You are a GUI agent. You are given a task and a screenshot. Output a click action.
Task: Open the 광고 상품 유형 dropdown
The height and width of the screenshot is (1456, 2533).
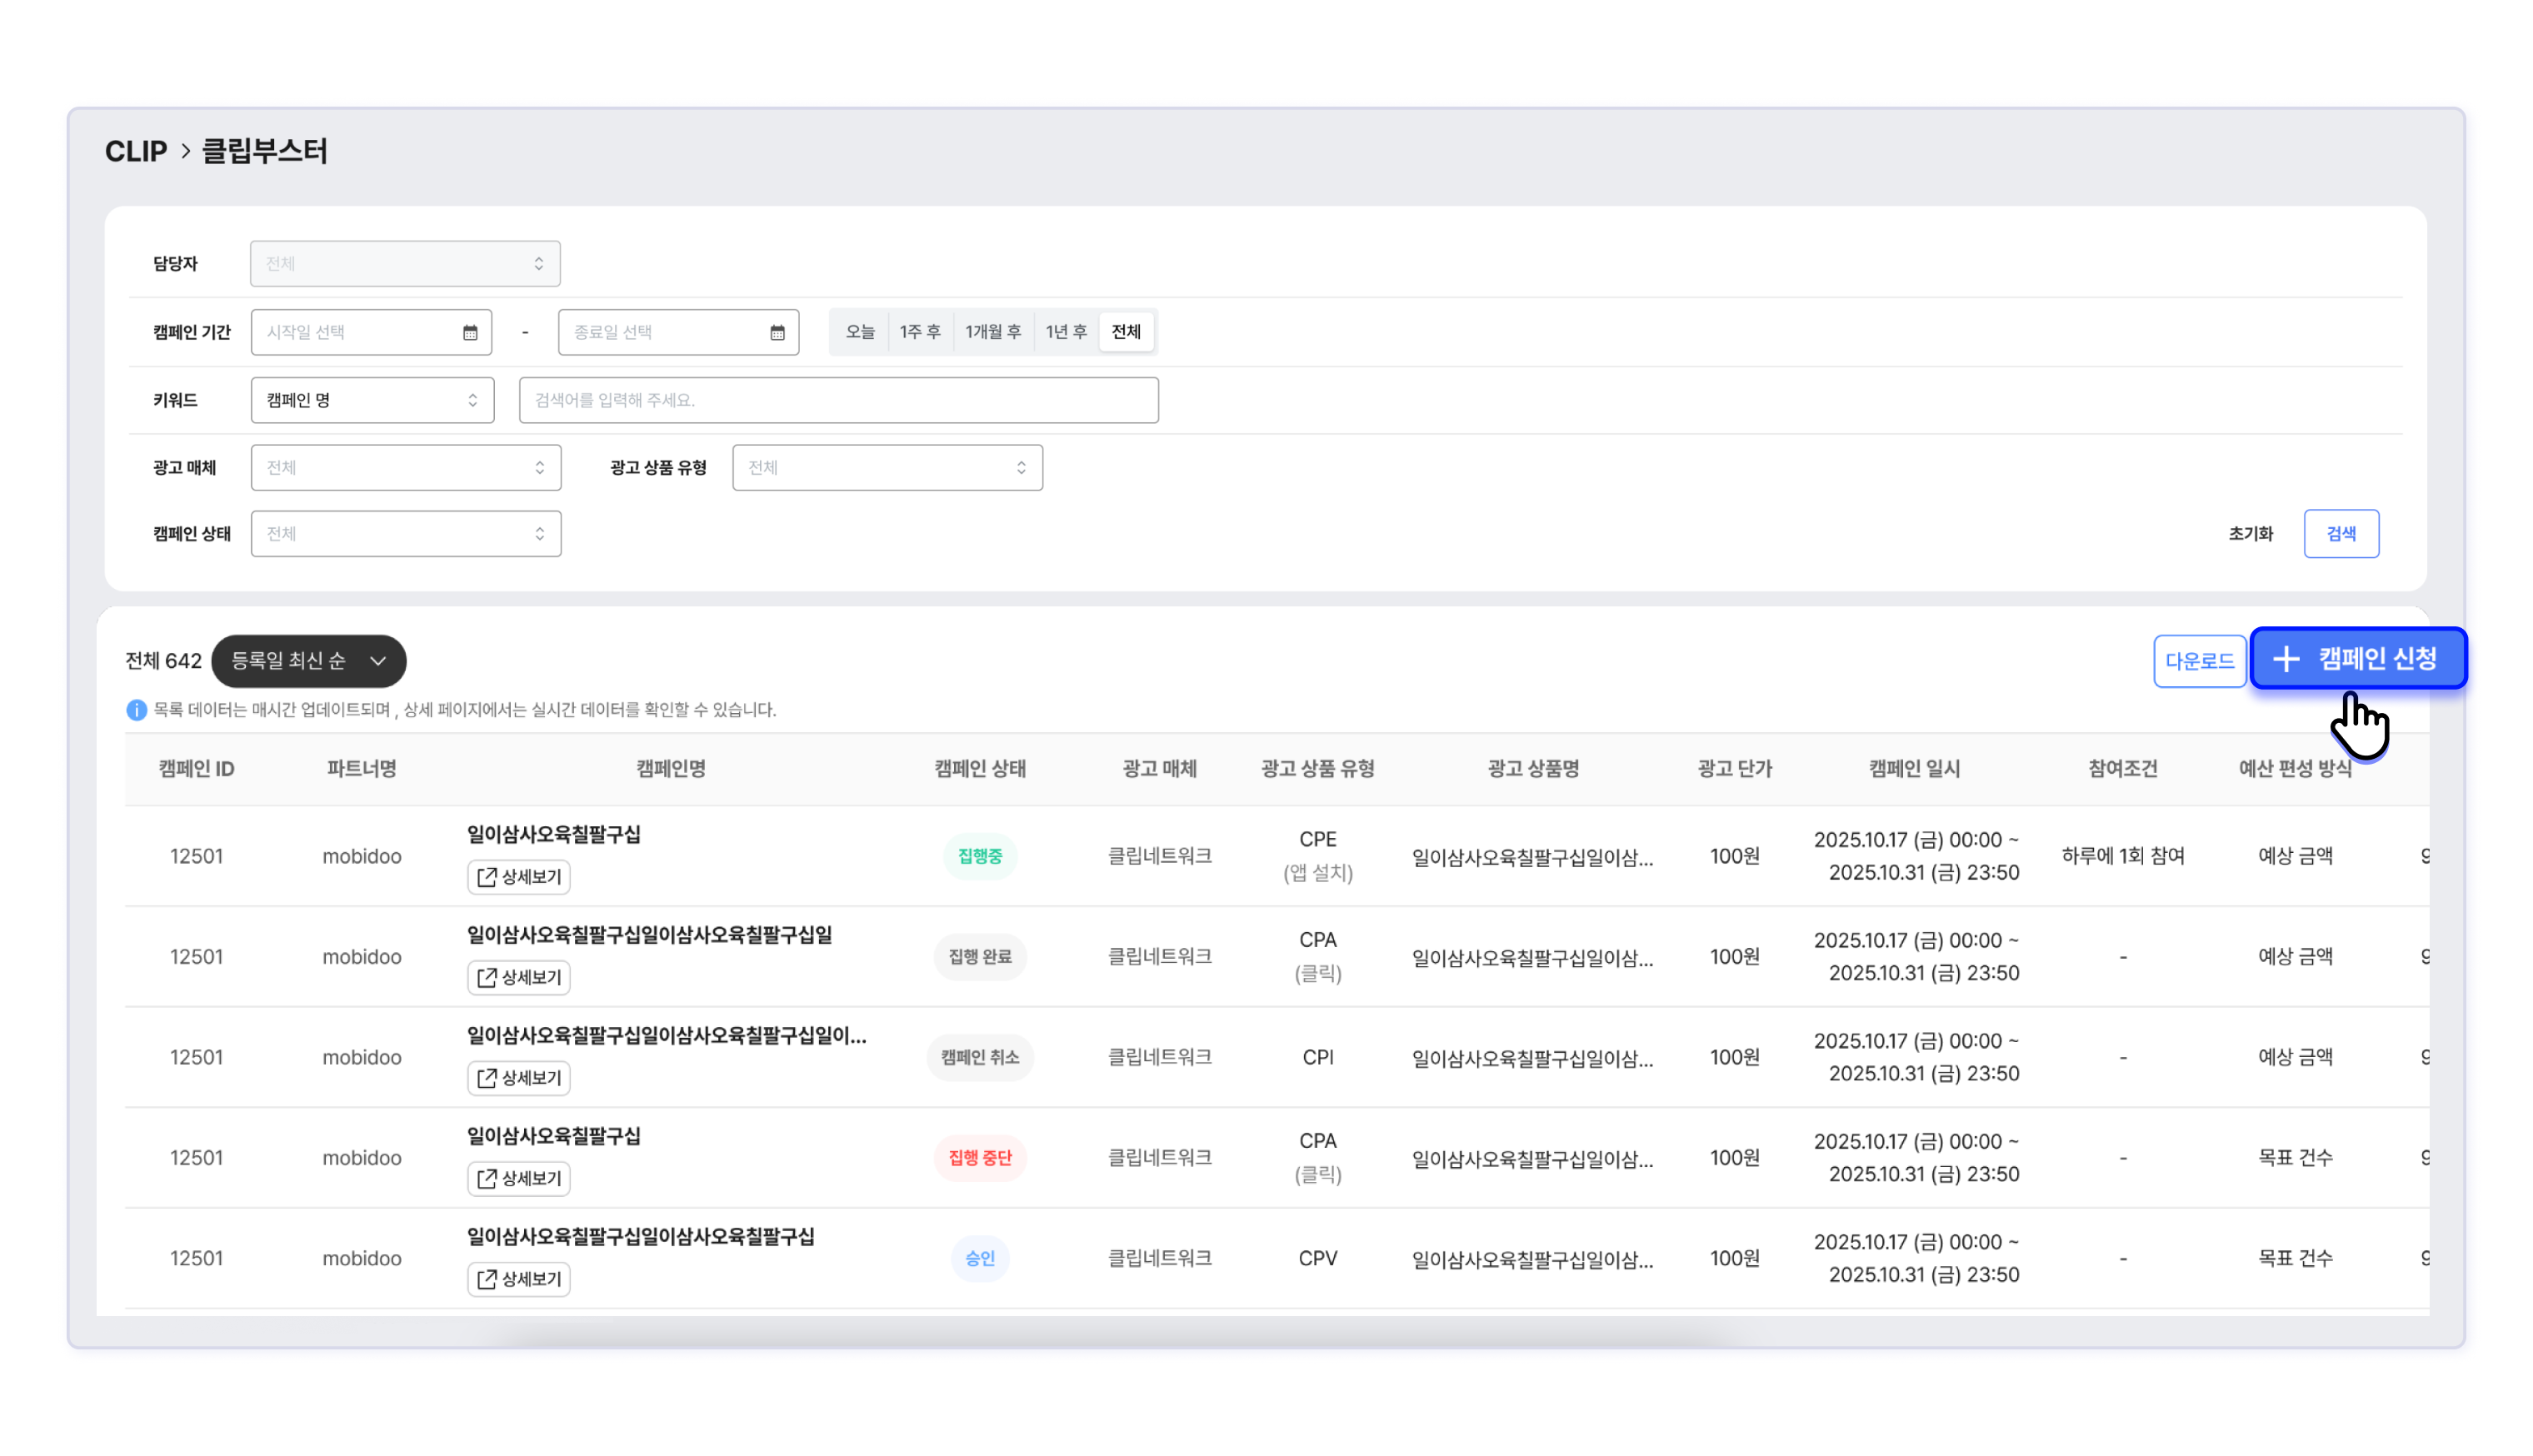pos(887,468)
